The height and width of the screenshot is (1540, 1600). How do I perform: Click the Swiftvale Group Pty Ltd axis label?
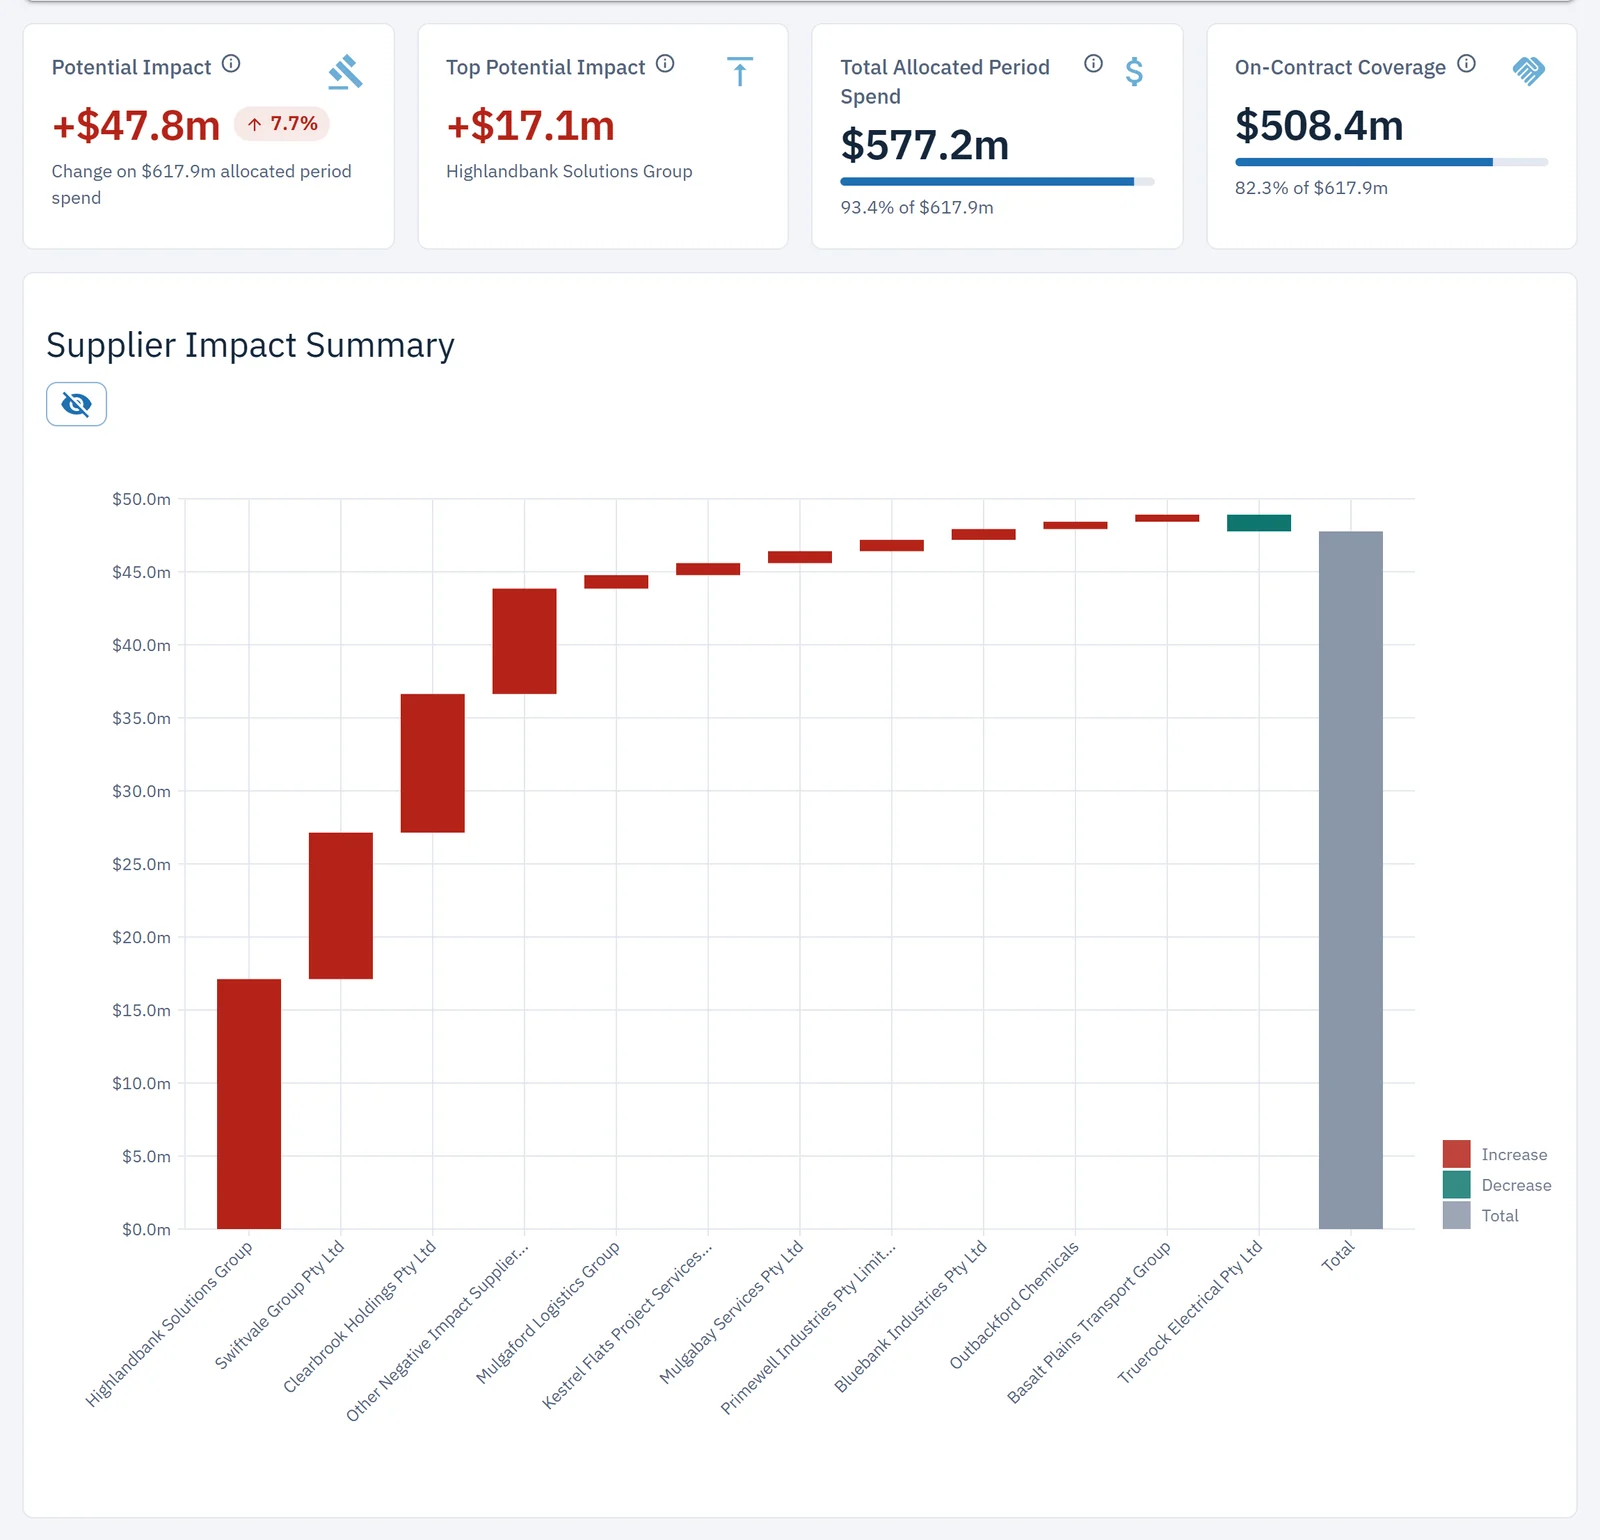279,1305
